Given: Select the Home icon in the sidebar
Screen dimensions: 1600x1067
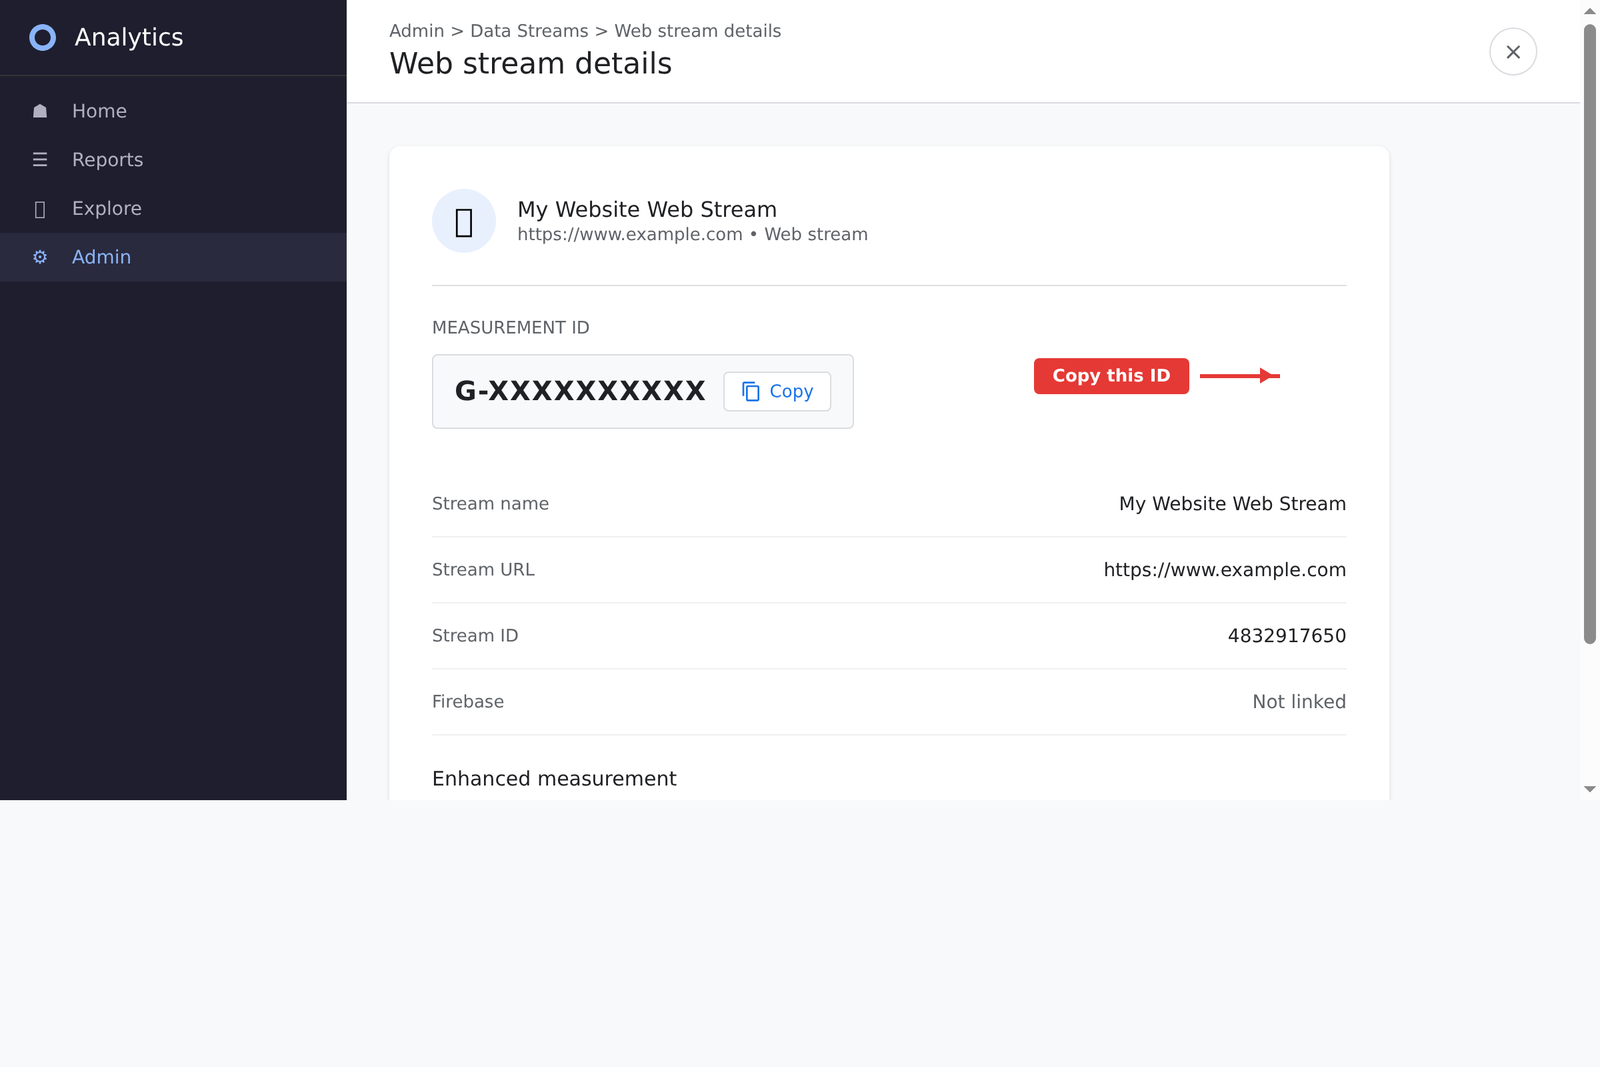Looking at the screenshot, I should click(40, 111).
